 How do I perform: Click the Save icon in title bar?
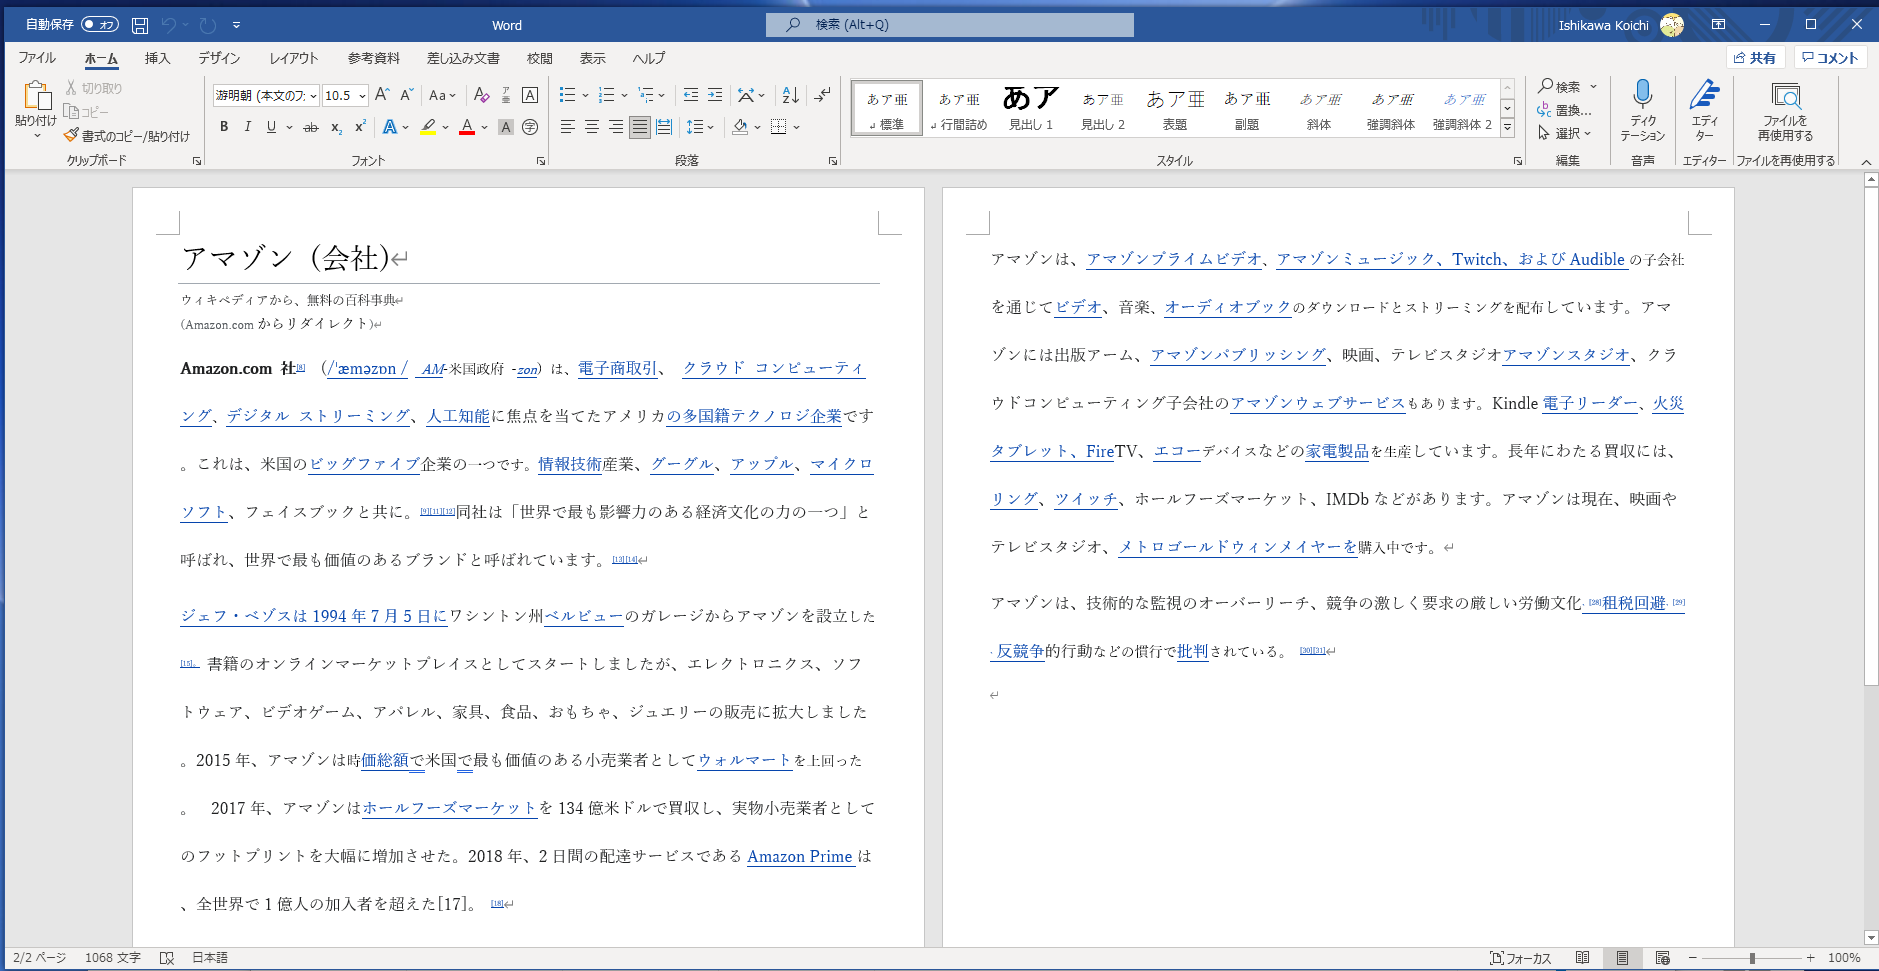[x=140, y=25]
